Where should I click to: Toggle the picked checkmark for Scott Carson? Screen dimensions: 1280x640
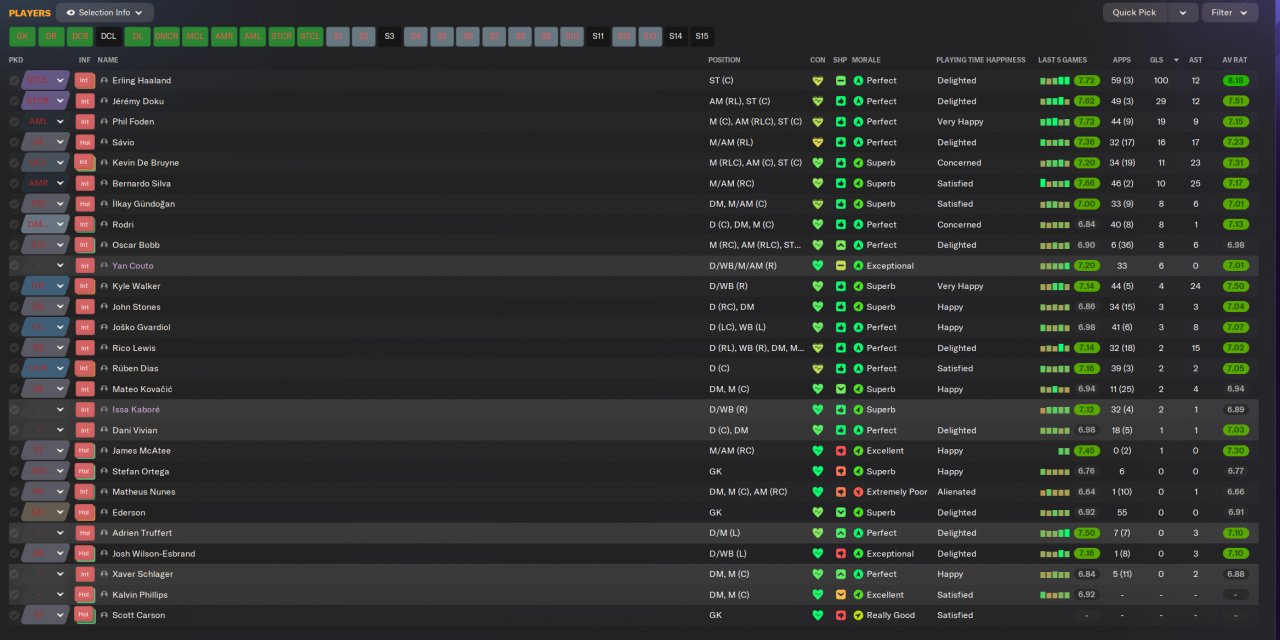point(14,615)
